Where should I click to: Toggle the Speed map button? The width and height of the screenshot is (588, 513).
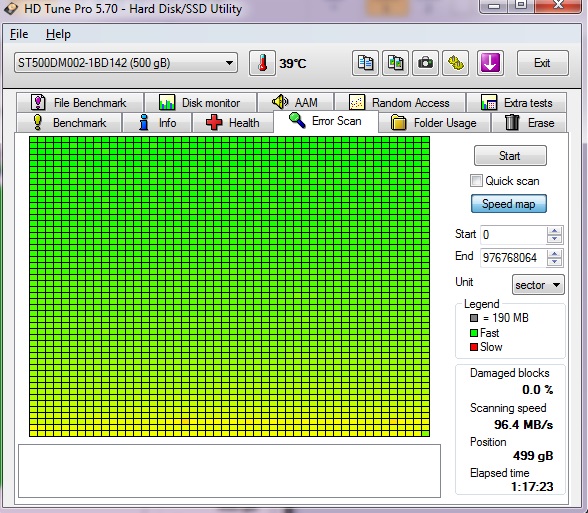pos(508,204)
